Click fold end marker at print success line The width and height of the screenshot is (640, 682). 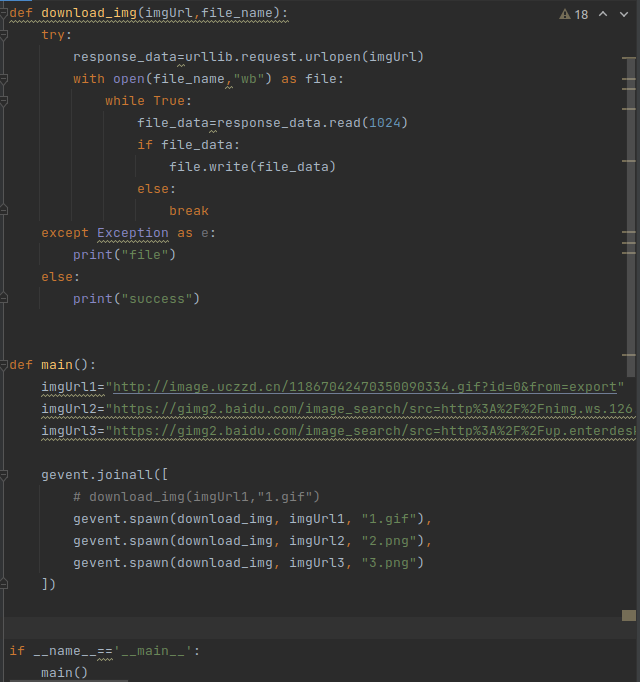point(3,298)
